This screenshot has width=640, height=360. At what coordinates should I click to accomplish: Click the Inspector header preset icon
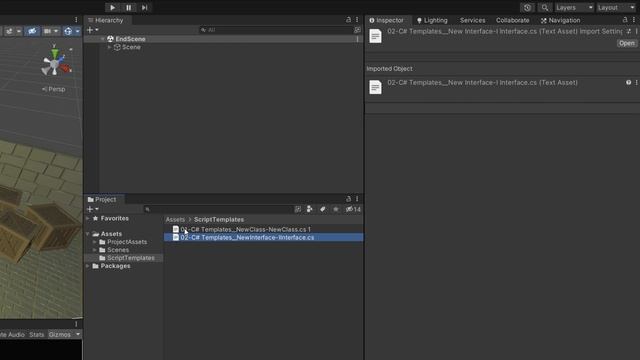coord(629,31)
